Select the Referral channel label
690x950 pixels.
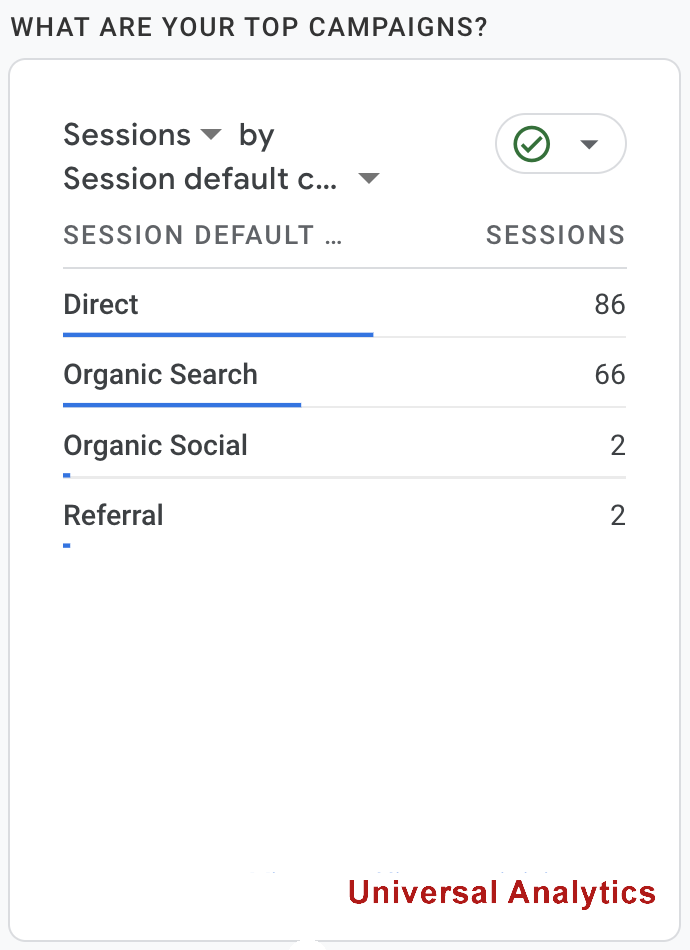pos(113,515)
